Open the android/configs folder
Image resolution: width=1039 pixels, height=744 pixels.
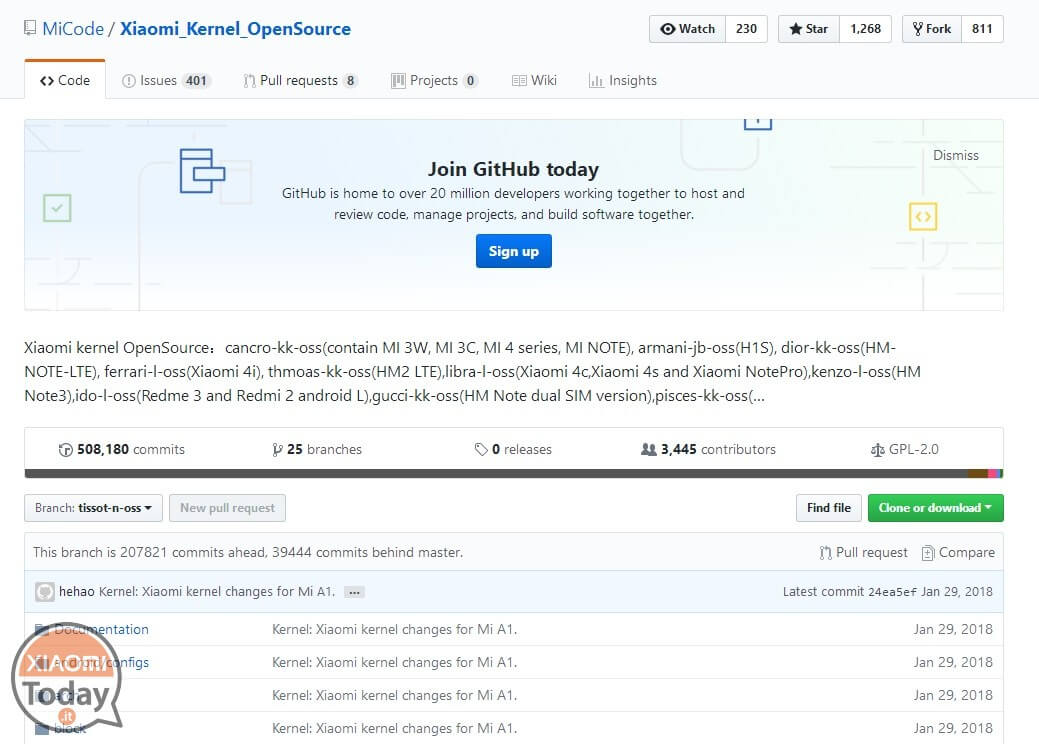click(101, 663)
